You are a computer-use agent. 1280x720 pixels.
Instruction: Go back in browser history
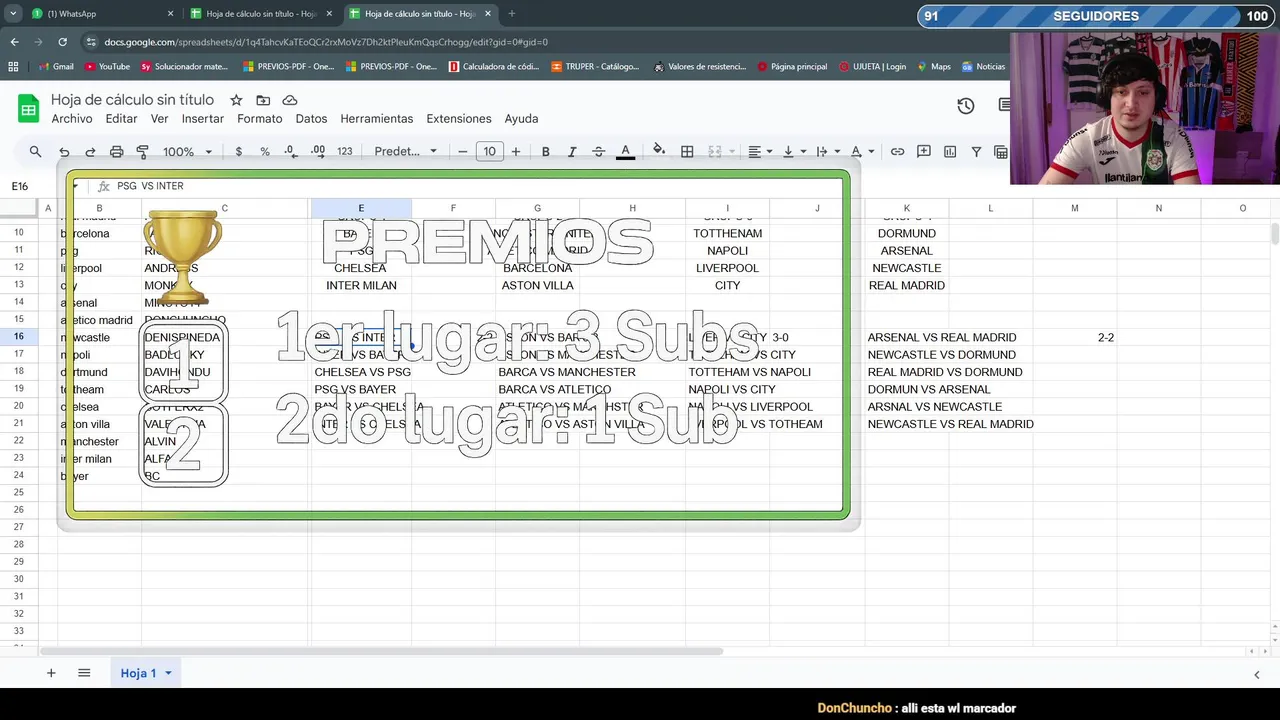point(14,42)
